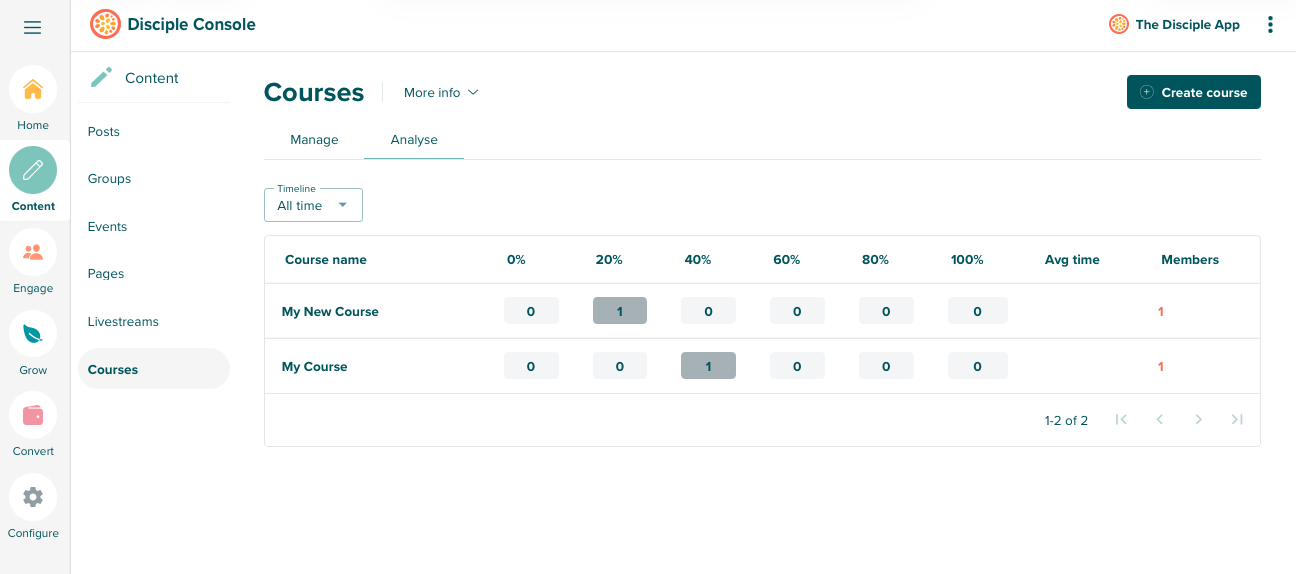The height and width of the screenshot is (574, 1296).
Task: Switch to the Manage tab
Action: pyautogui.click(x=314, y=140)
